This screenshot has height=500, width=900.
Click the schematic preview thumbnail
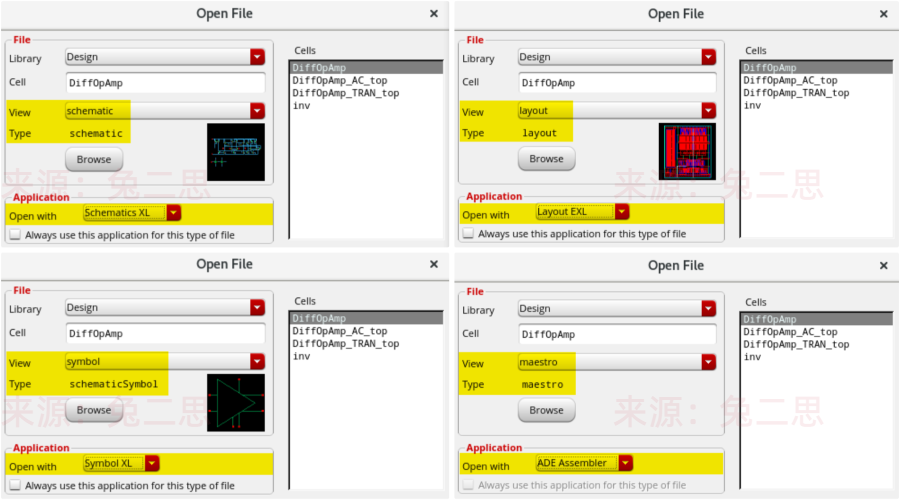[236, 152]
